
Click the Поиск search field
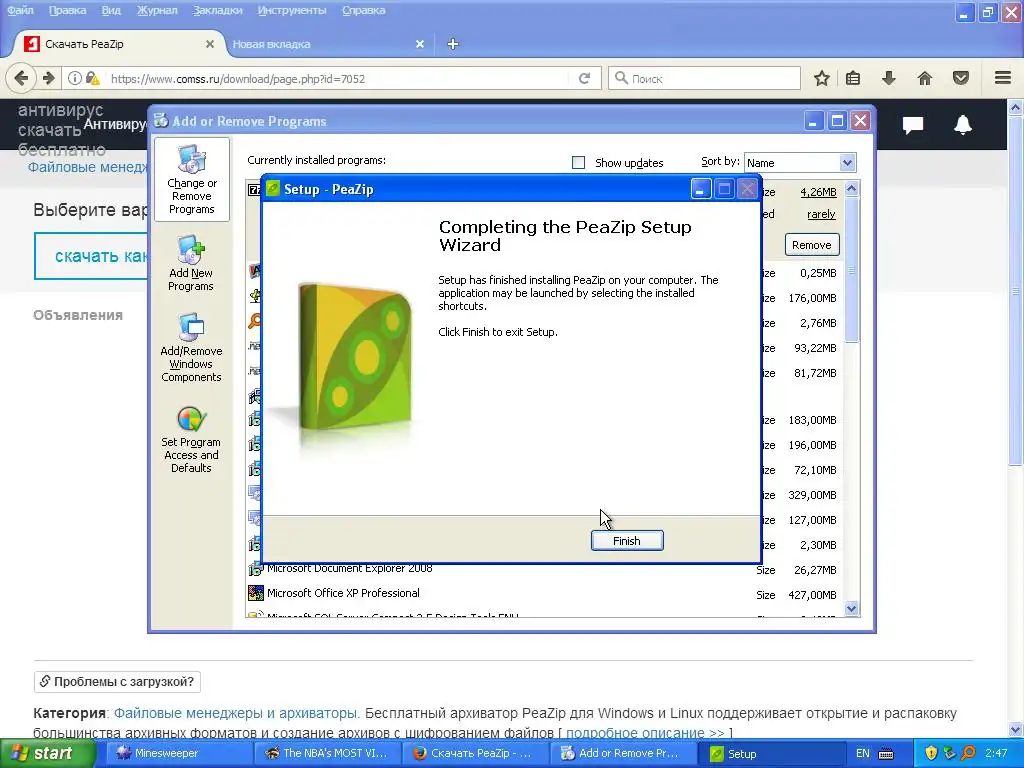[704, 78]
